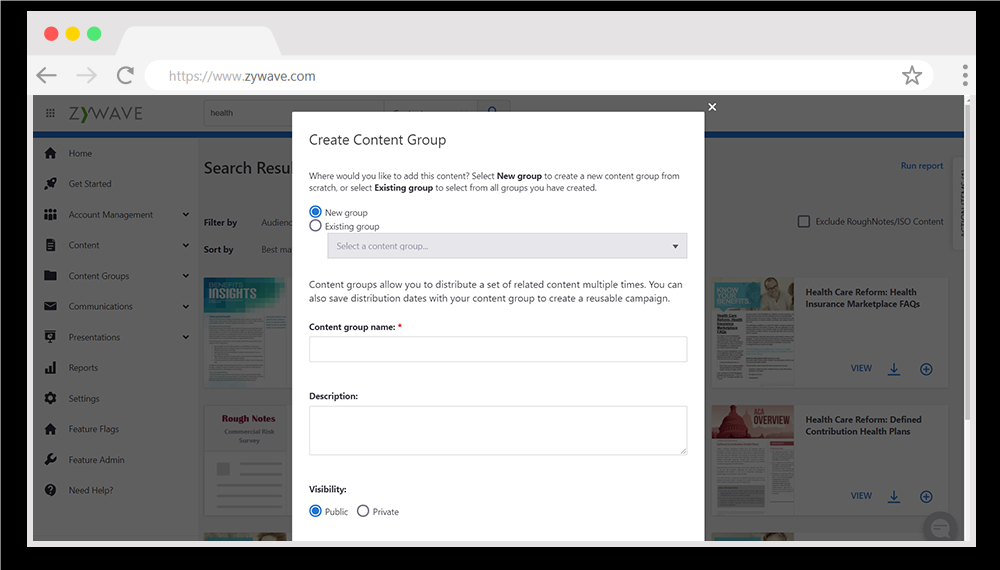Open the Insights document thumbnail
Image resolution: width=1000 pixels, height=570 pixels.
click(x=247, y=332)
